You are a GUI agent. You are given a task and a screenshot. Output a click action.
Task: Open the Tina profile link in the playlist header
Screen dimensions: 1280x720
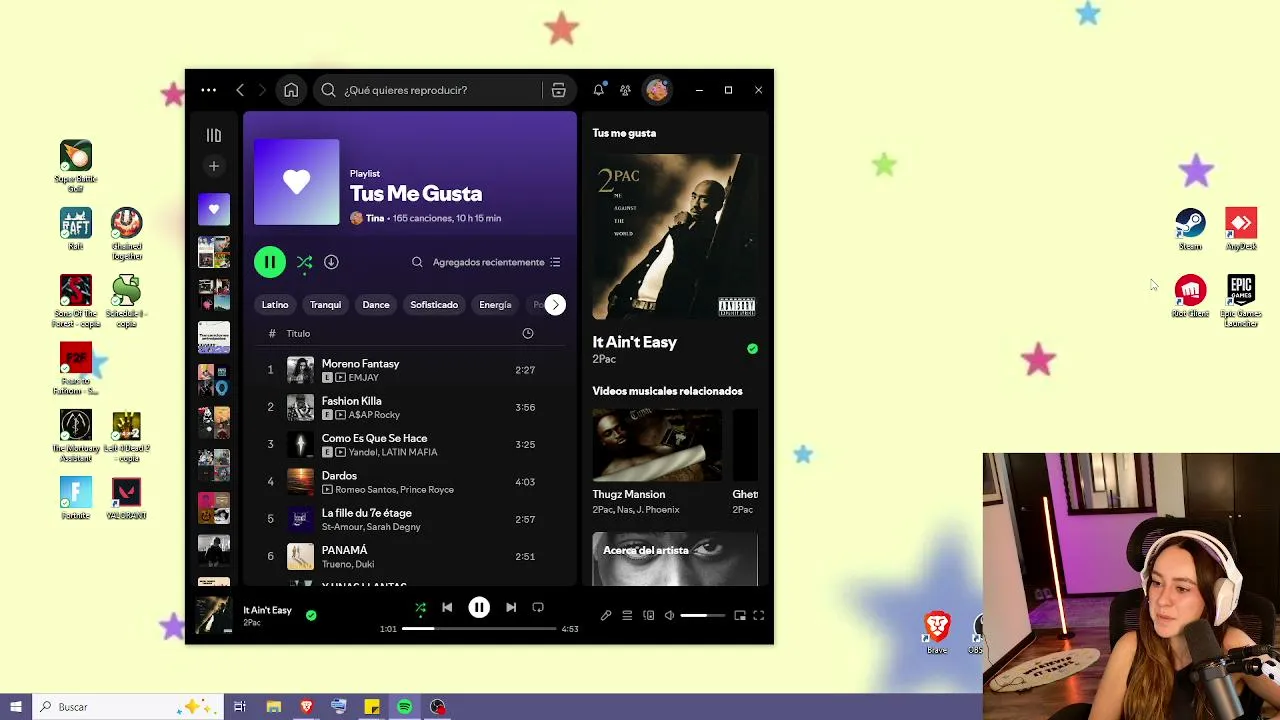coord(375,218)
